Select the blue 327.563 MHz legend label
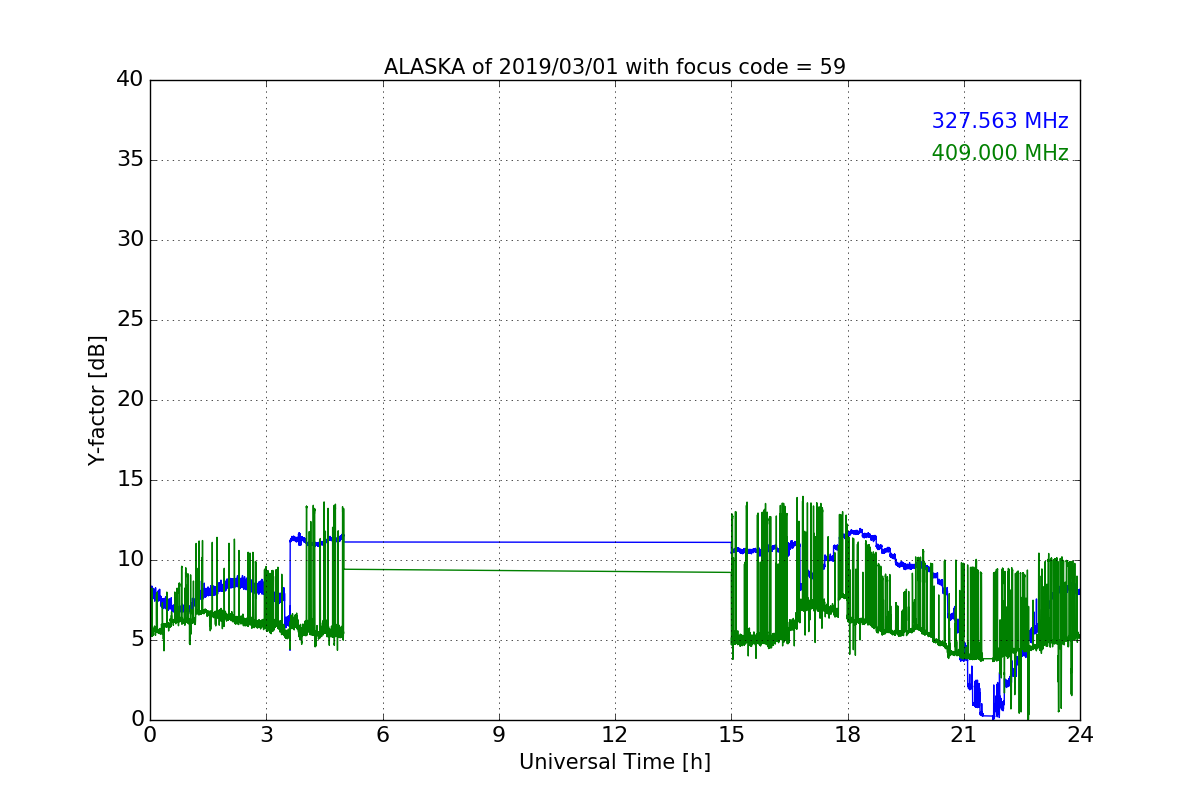This screenshot has width=1200, height=800. point(1000,121)
